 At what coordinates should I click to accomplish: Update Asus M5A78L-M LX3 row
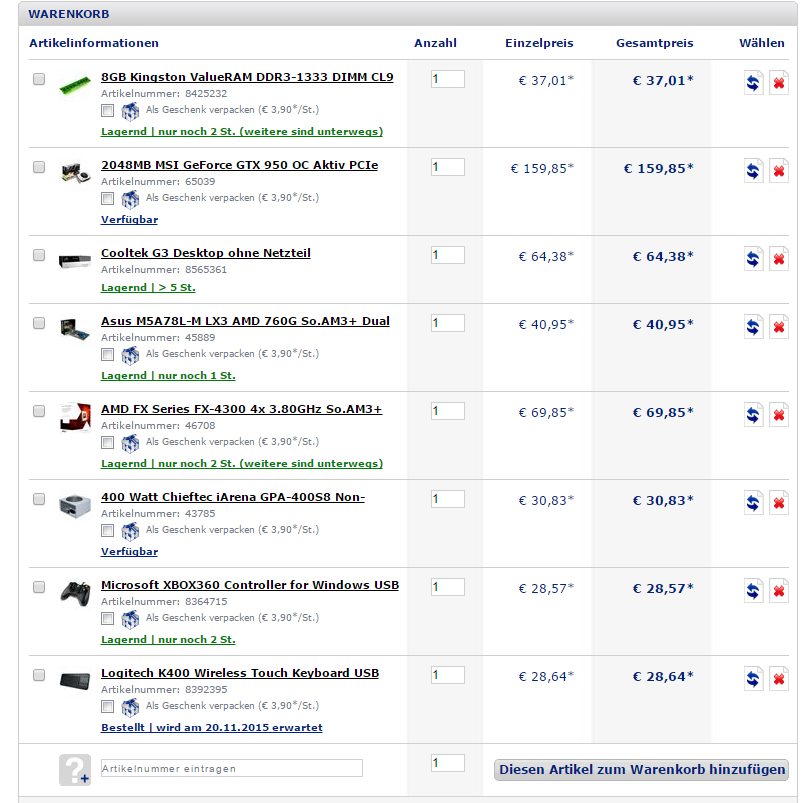[x=753, y=327]
